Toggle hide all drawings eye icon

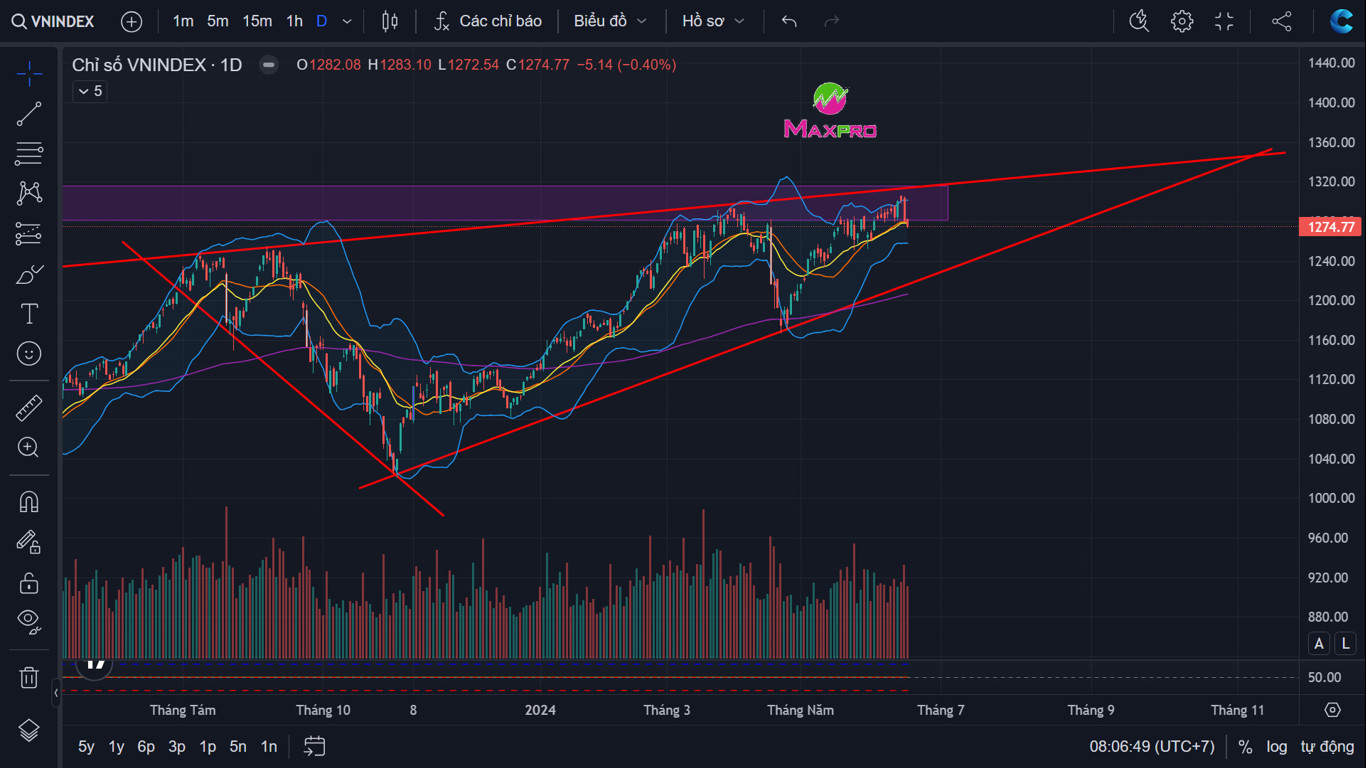click(29, 622)
